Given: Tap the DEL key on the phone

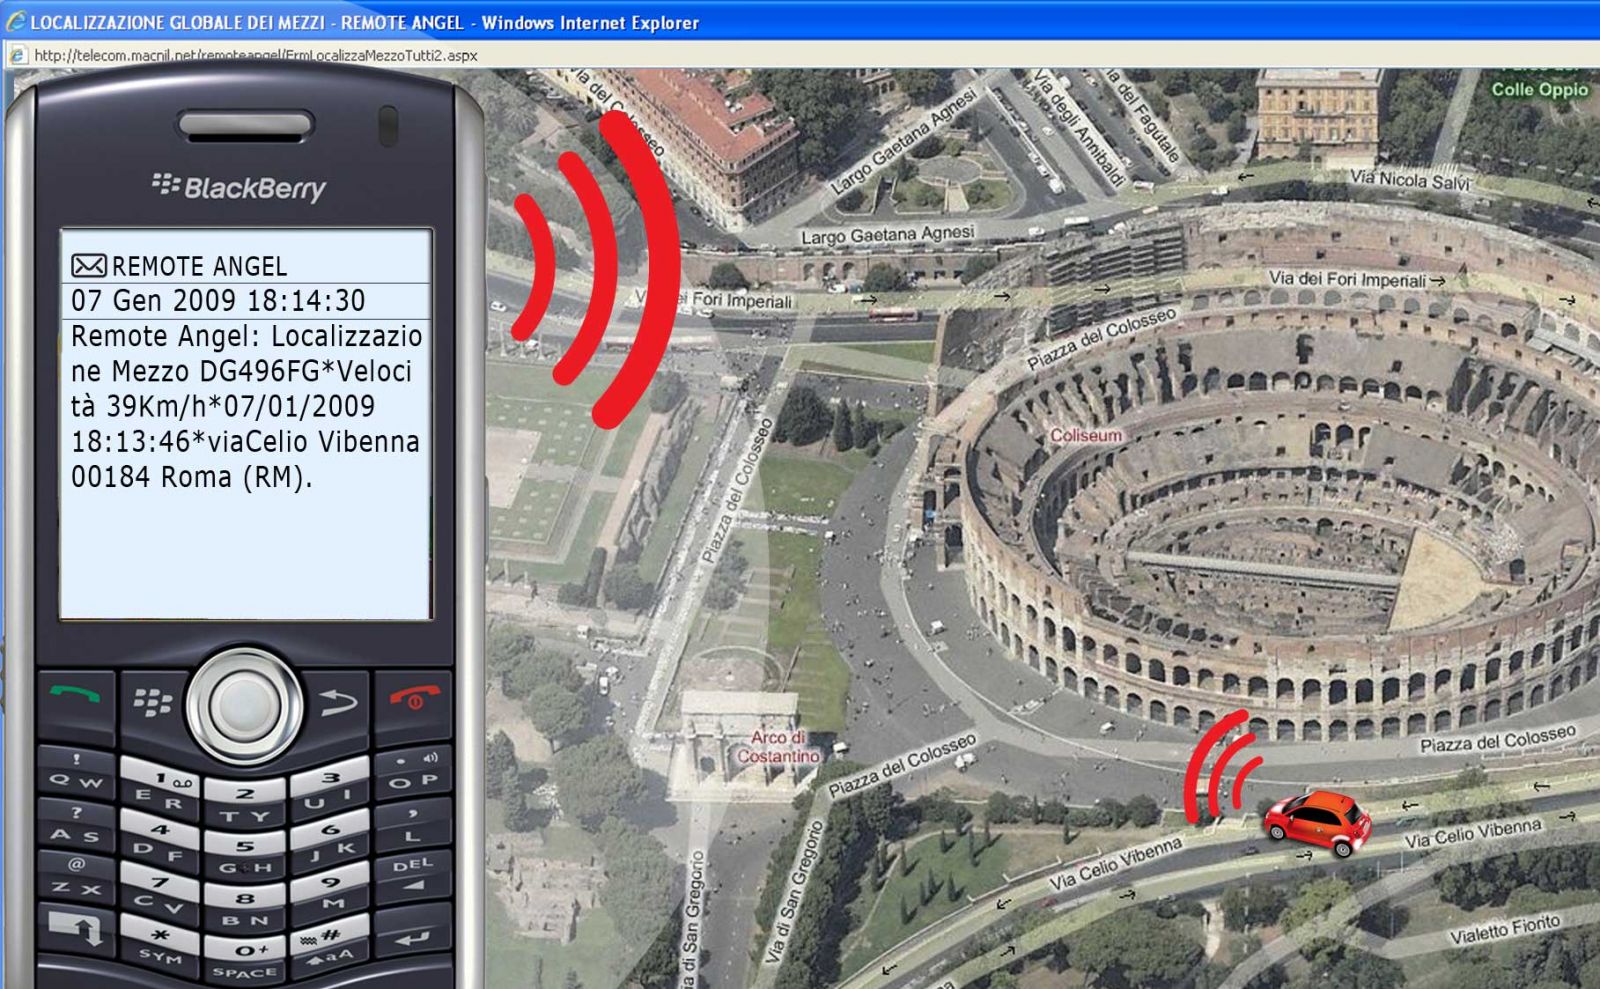Looking at the screenshot, I should pyautogui.click(x=412, y=874).
